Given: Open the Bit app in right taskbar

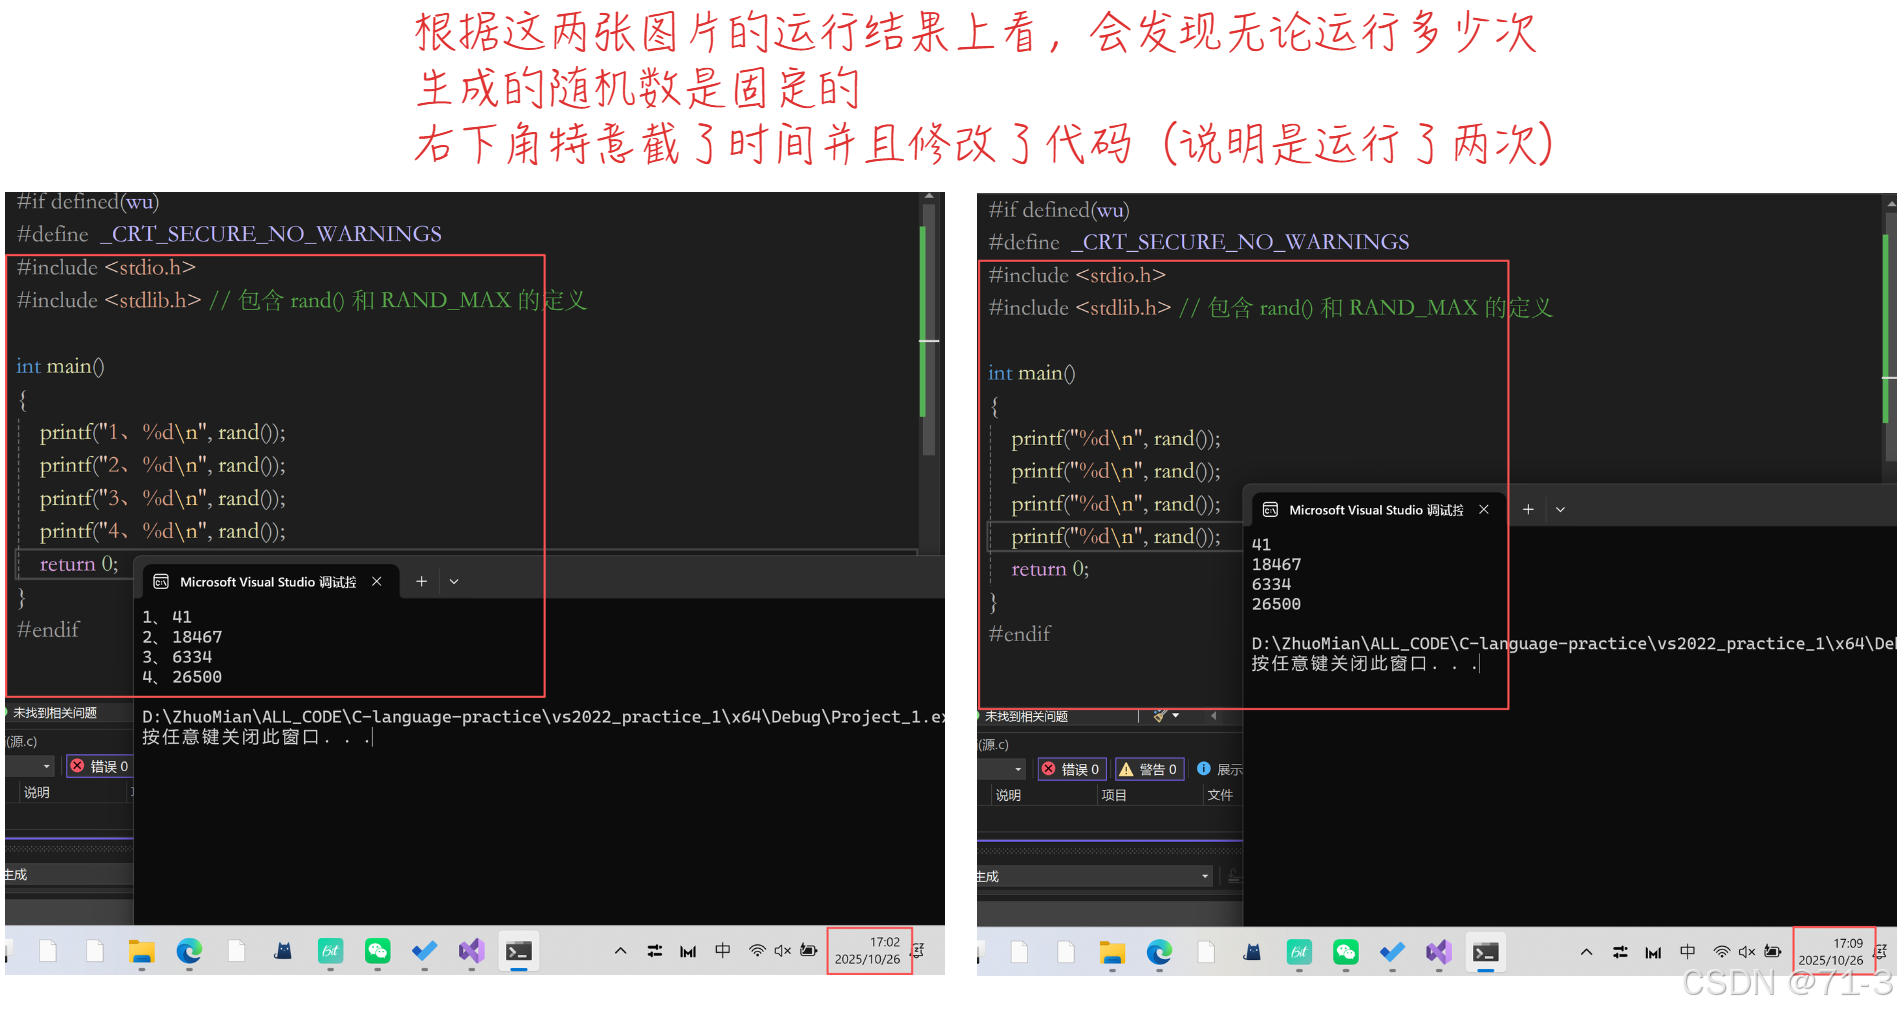Looking at the screenshot, I should point(1299,952).
